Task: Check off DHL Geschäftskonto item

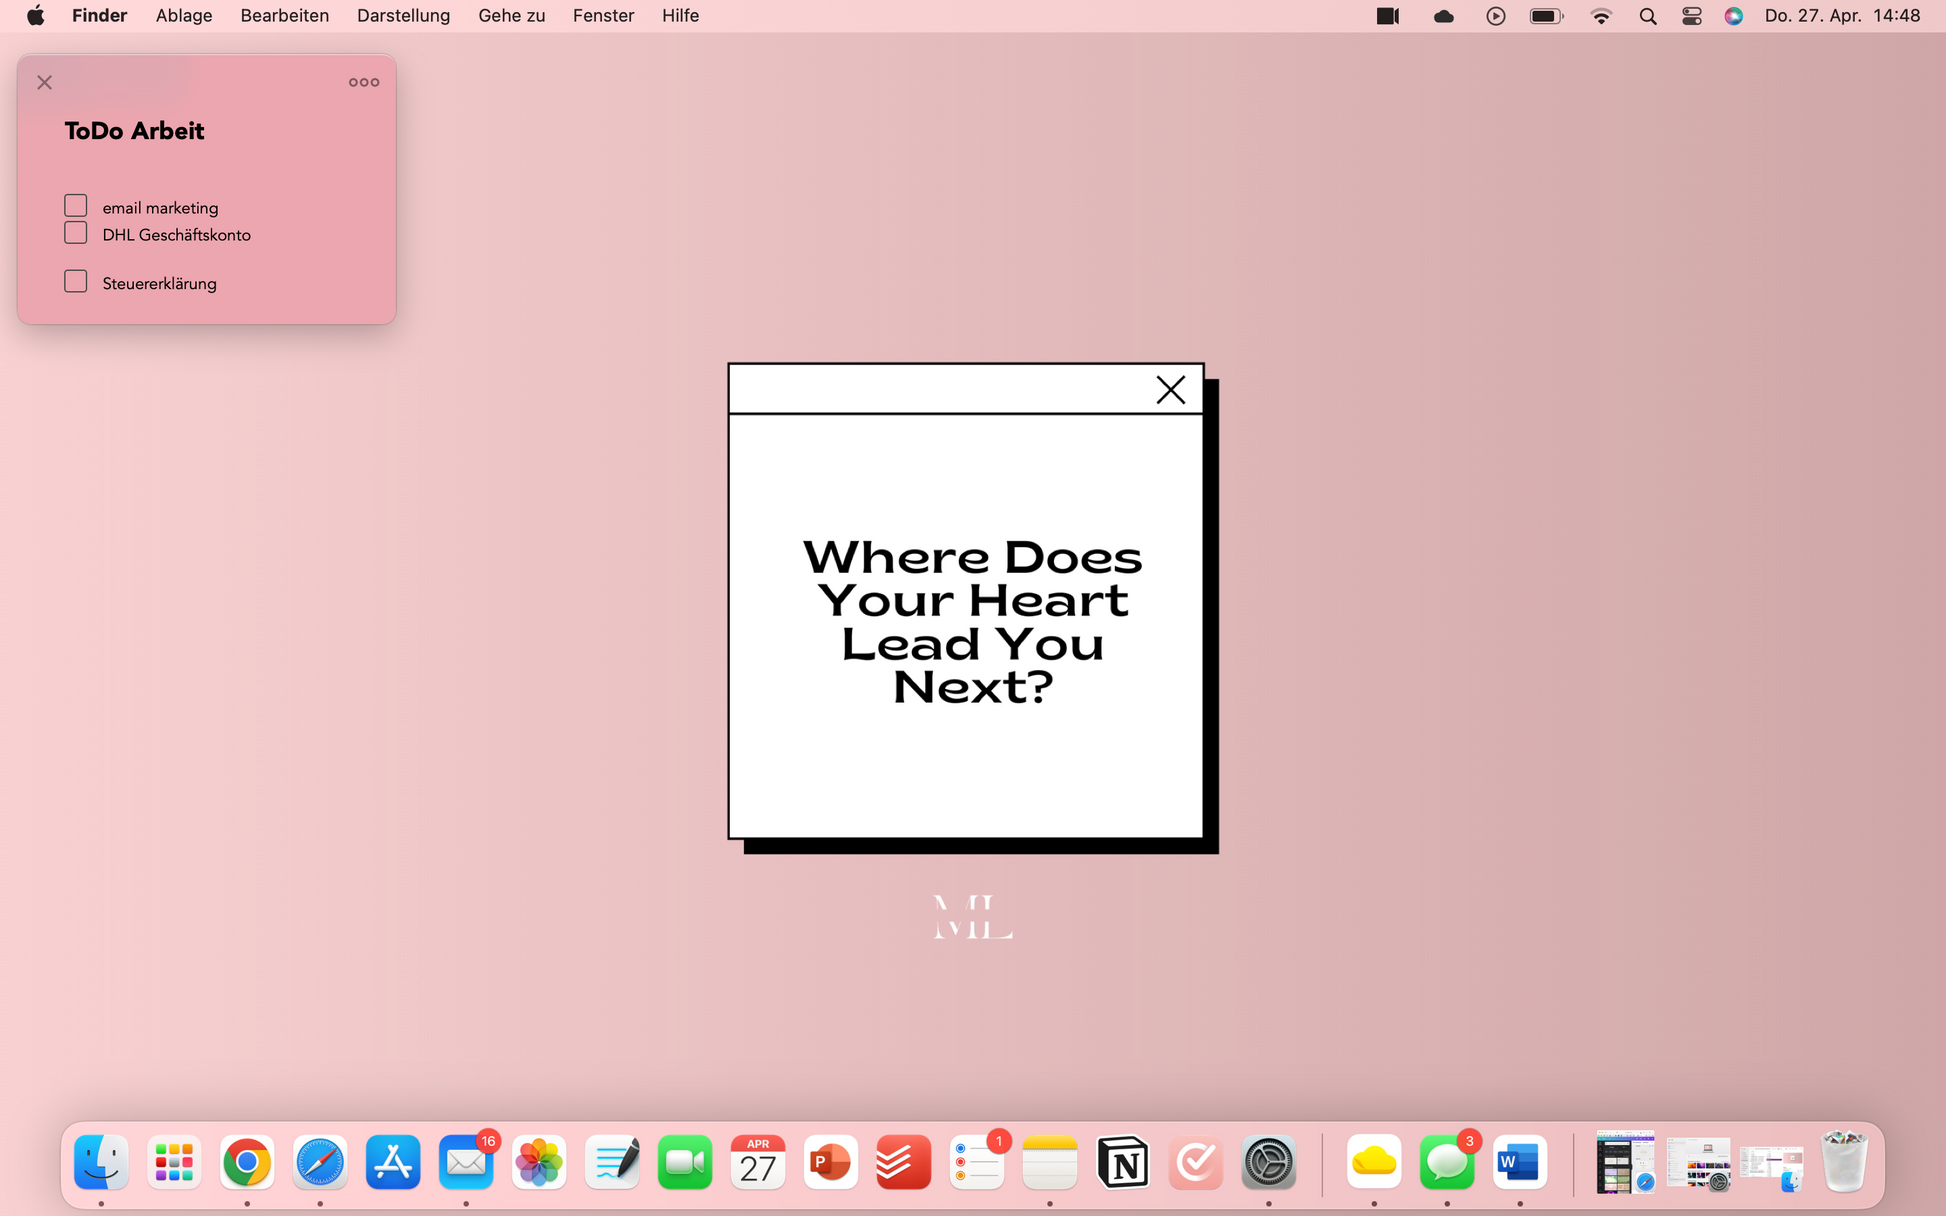Action: (76, 233)
